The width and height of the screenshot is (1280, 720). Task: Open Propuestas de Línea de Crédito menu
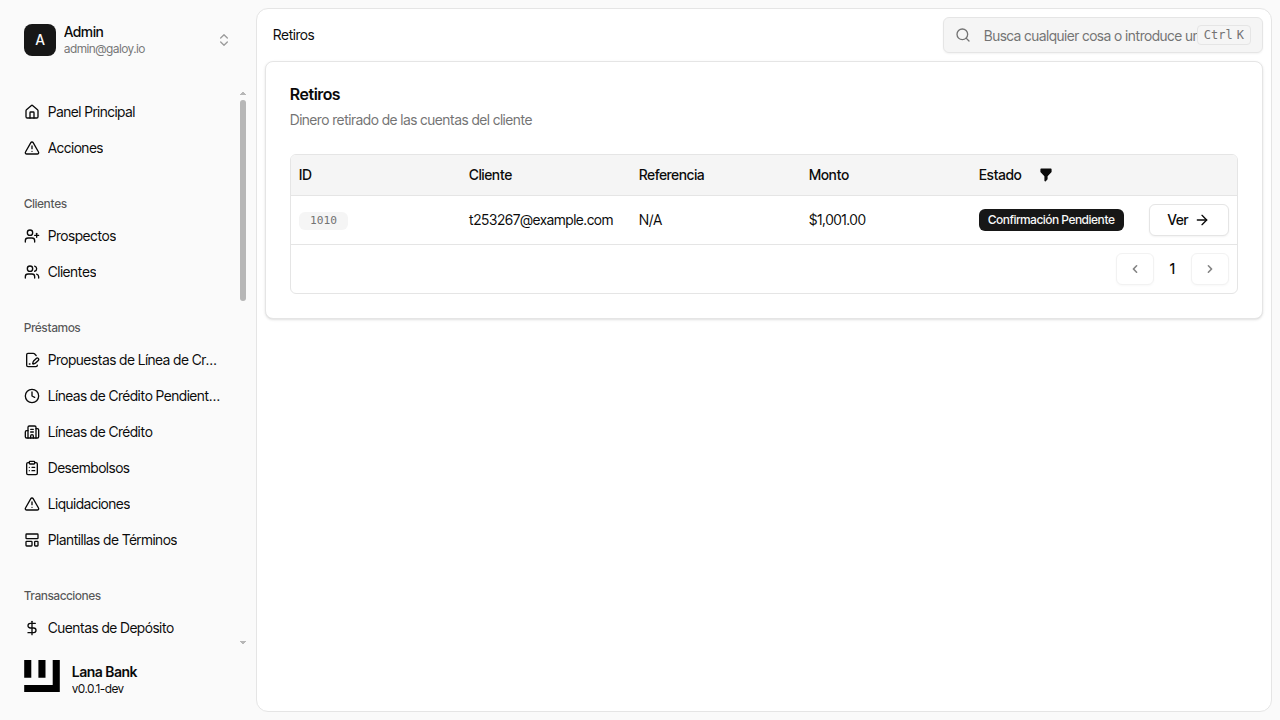tap(132, 360)
